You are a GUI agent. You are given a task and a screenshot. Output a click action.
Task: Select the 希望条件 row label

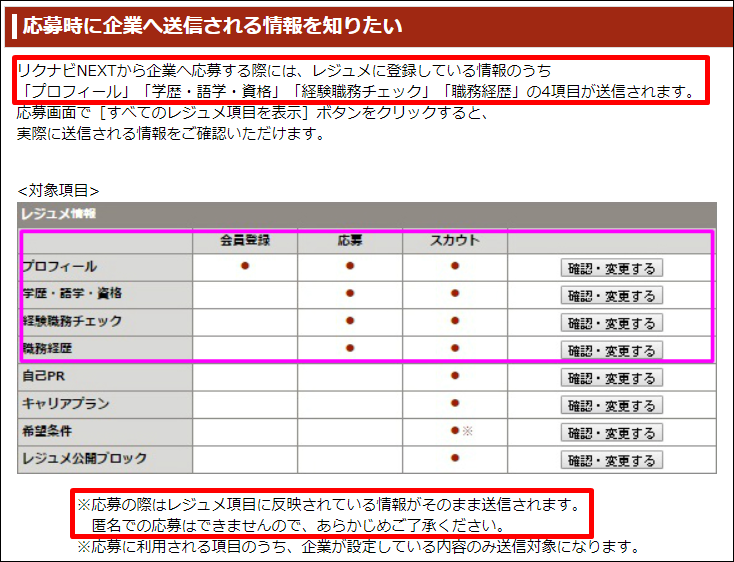pos(48,431)
